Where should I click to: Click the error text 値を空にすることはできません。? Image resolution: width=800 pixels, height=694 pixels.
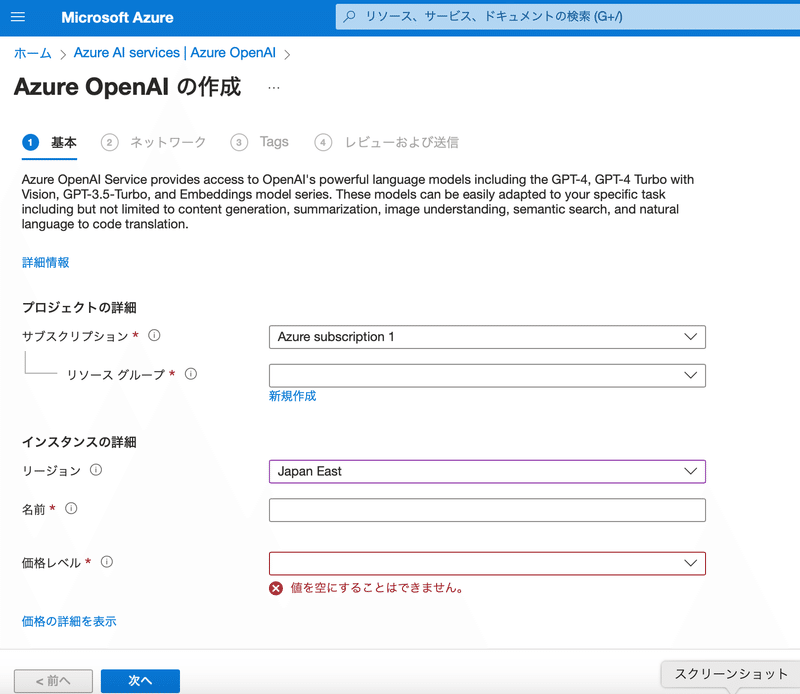(378, 588)
